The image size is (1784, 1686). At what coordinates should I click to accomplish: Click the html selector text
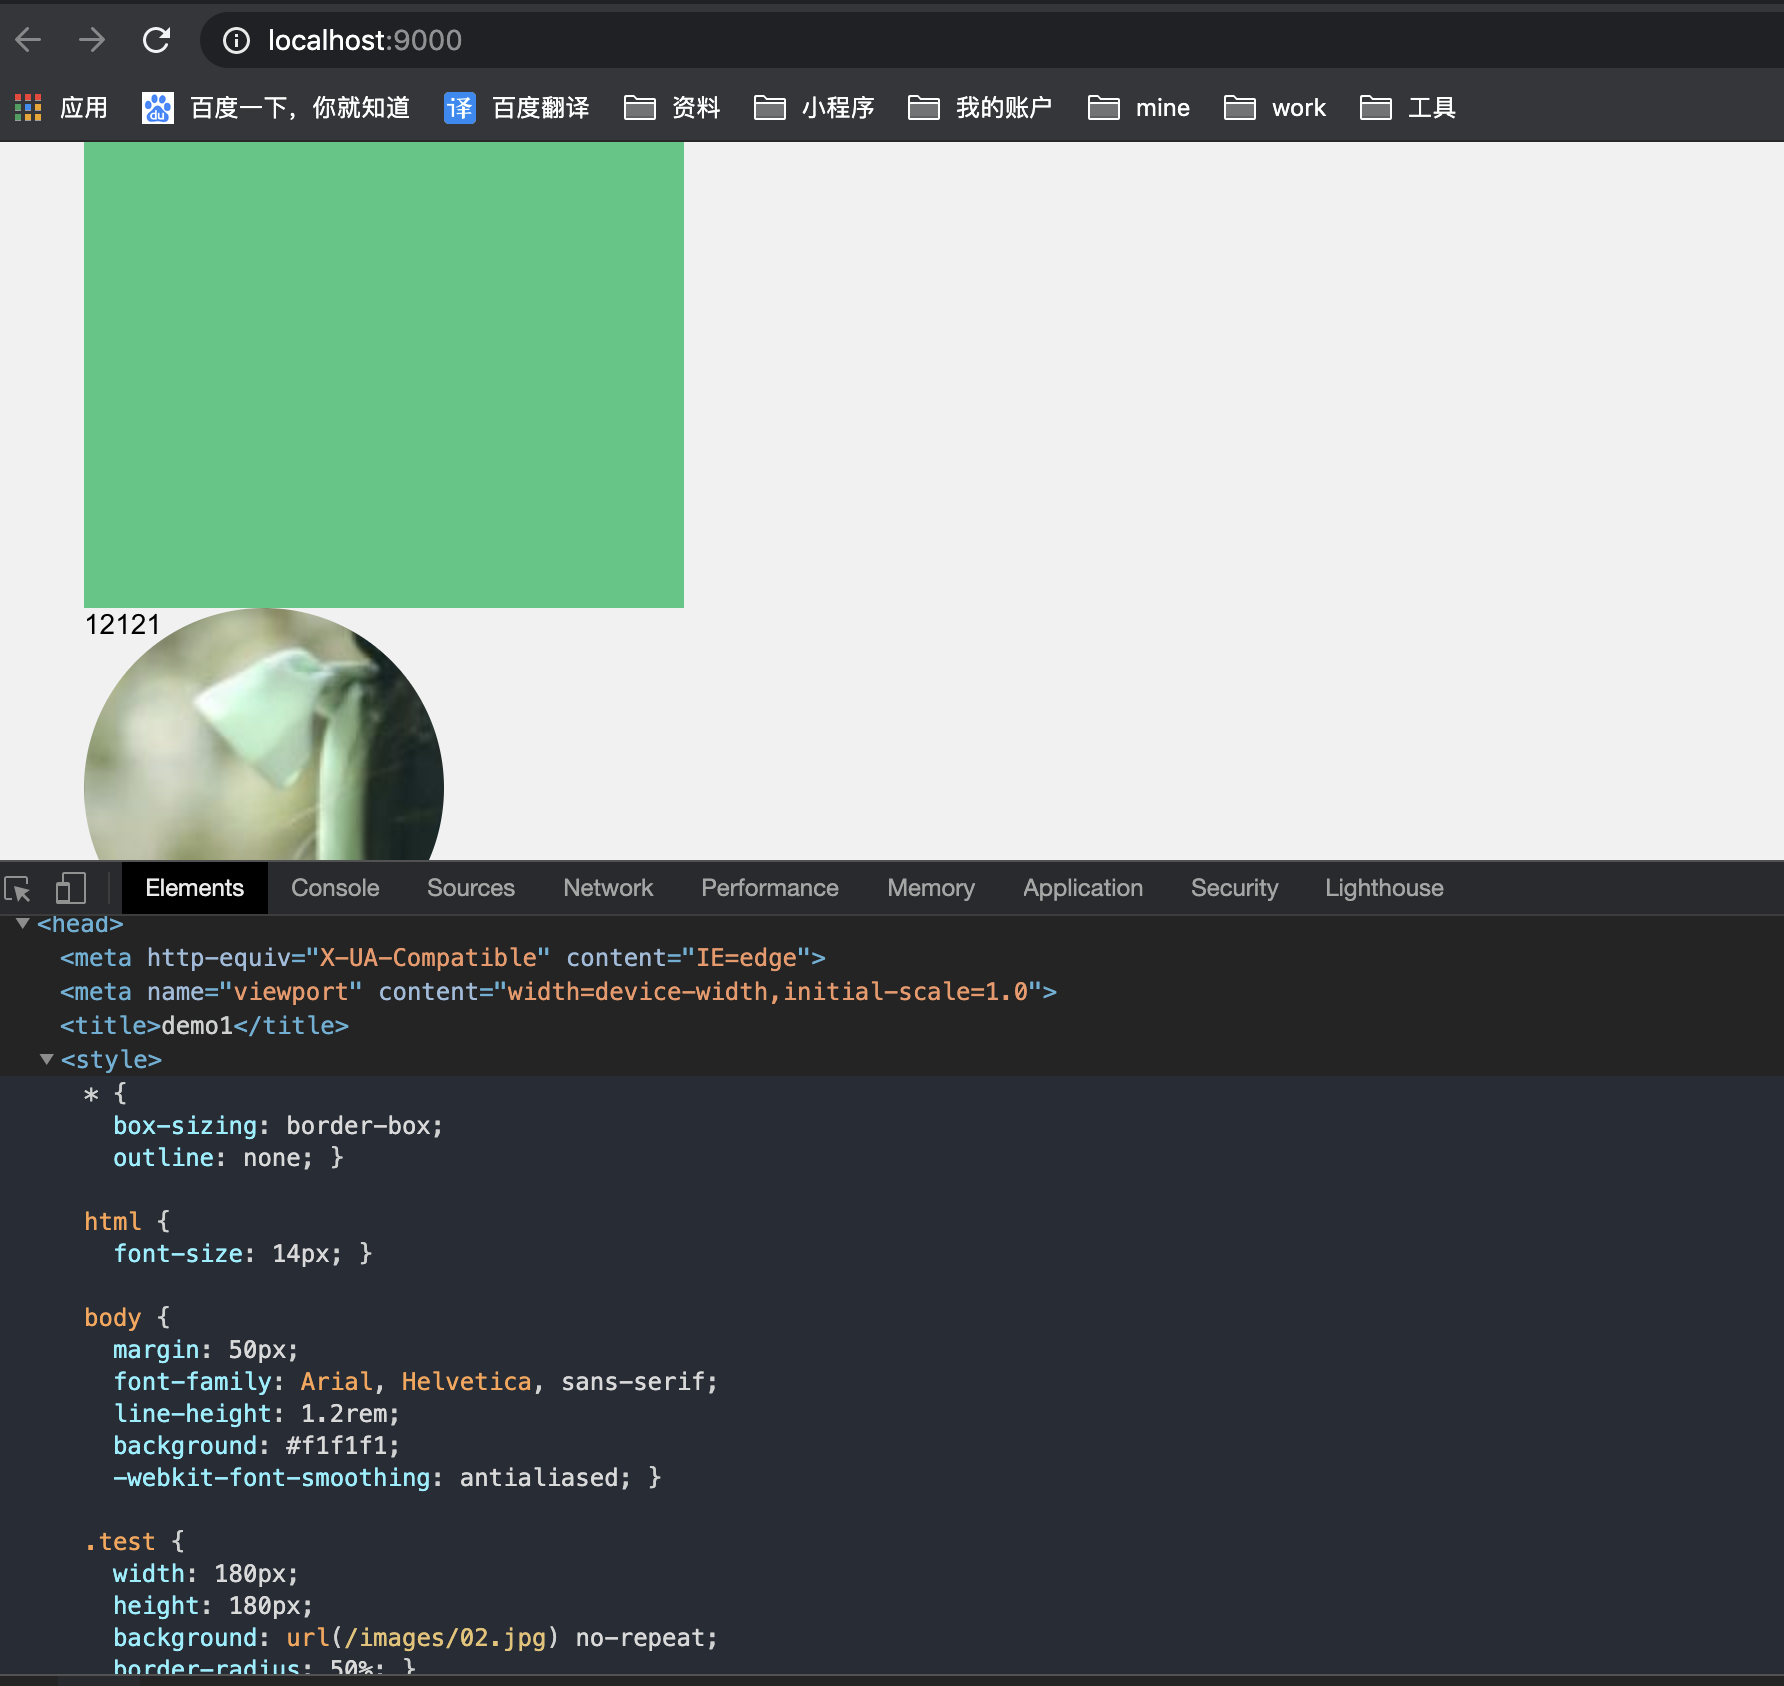tap(113, 1222)
